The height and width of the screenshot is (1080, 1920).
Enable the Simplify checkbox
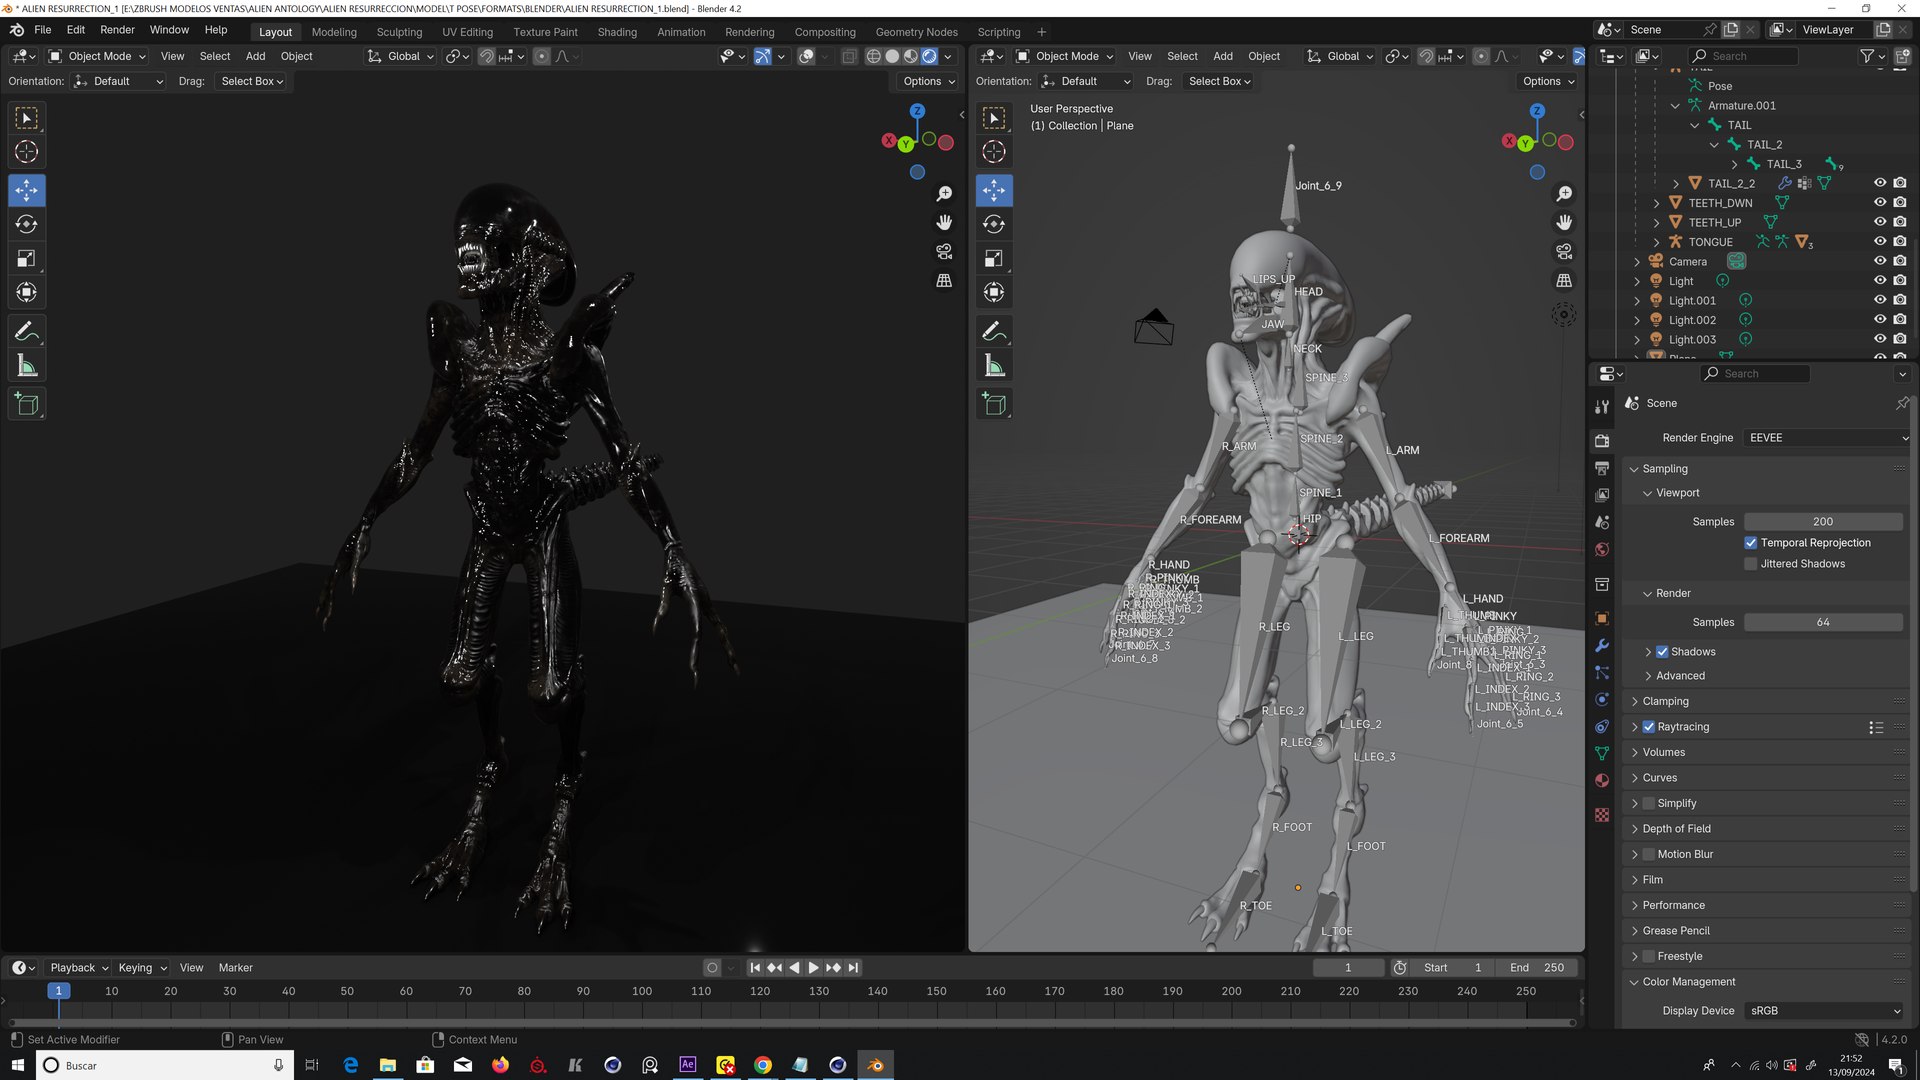coord(1648,803)
